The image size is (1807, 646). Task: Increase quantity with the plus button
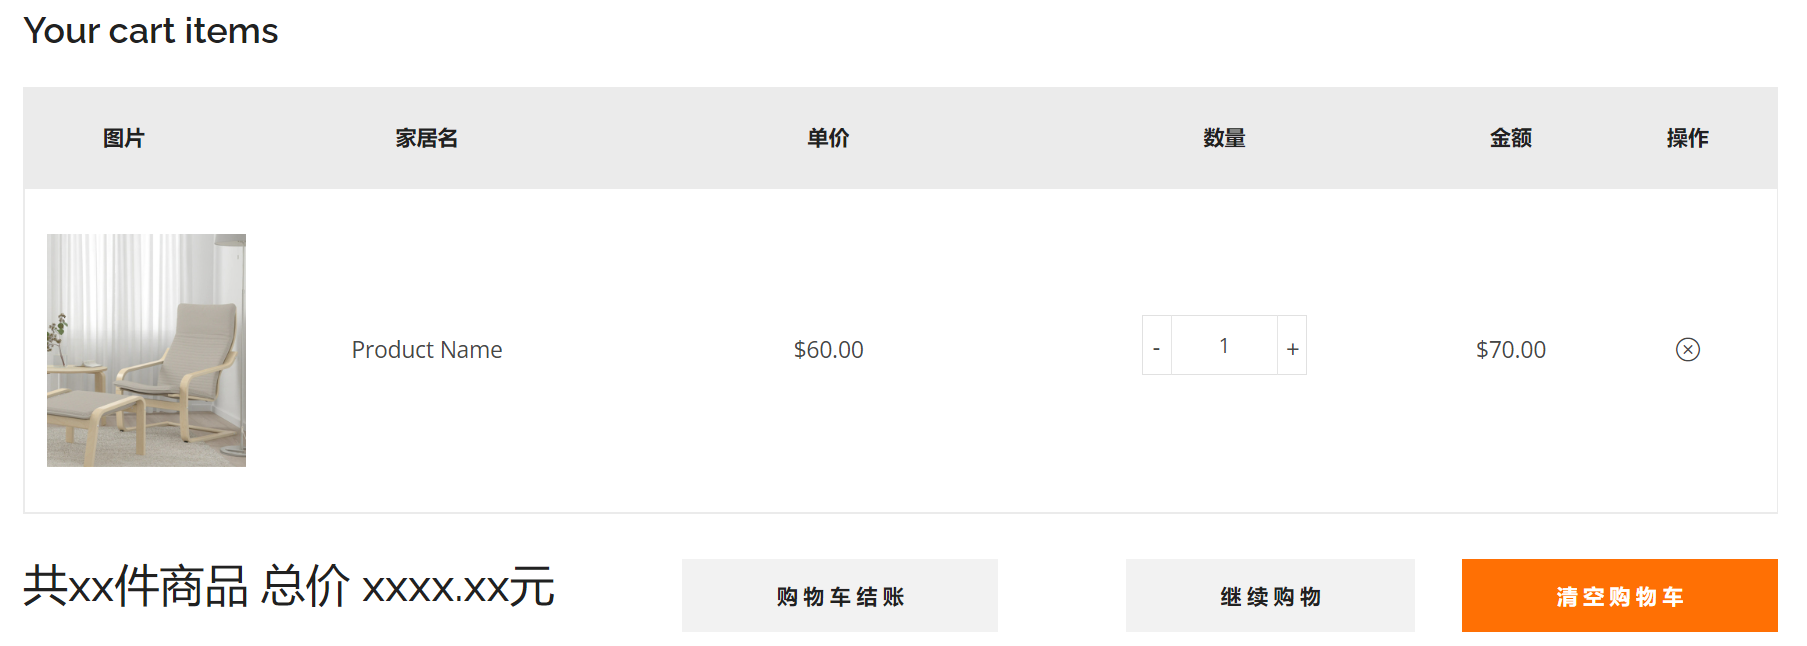(1292, 346)
